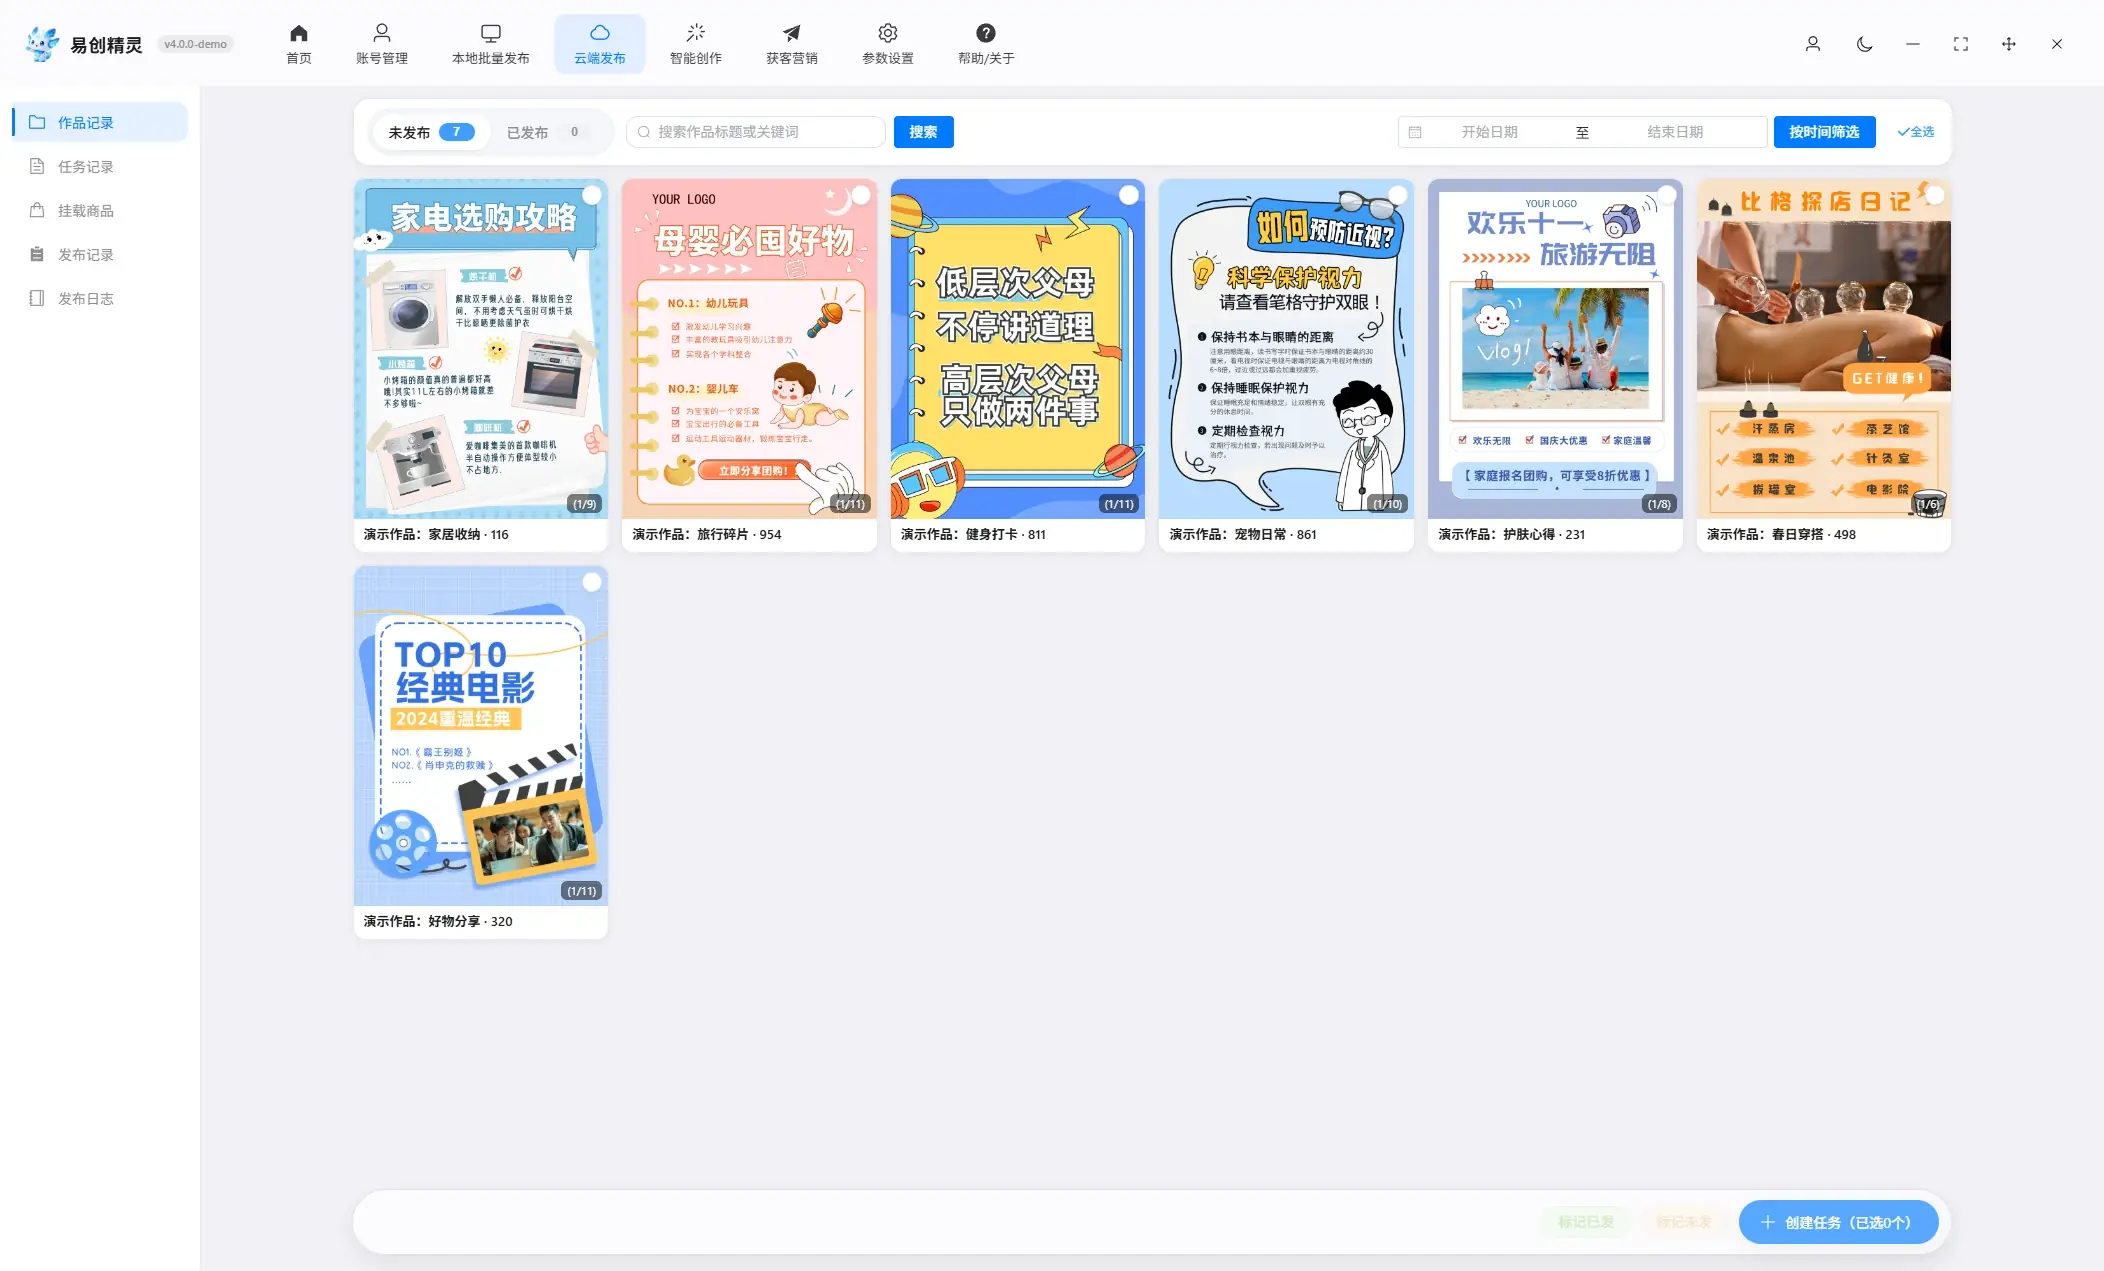Open 挂载商品 in sidebar
This screenshot has width=2104, height=1271.
[x=100, y=210]
